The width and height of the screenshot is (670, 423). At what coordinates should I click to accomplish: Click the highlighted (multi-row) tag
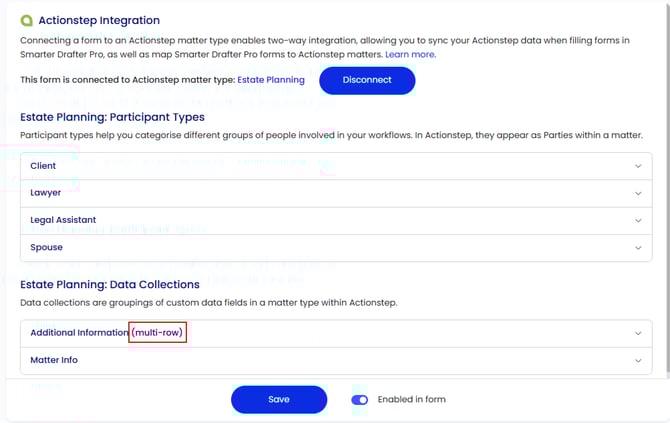click(x=158, y=333)
